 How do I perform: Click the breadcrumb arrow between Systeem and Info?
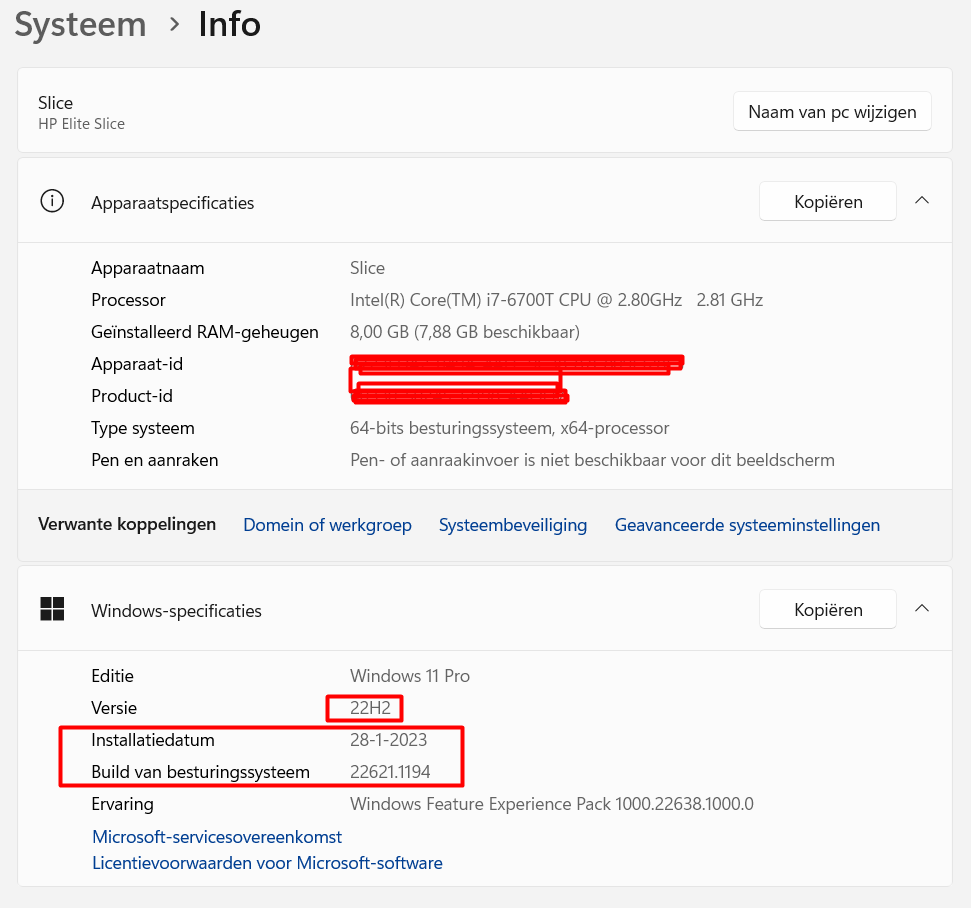coord(175,24)
